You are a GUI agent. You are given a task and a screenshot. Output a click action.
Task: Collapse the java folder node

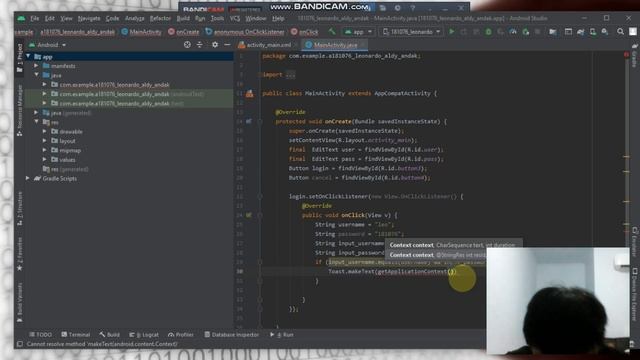36,75
